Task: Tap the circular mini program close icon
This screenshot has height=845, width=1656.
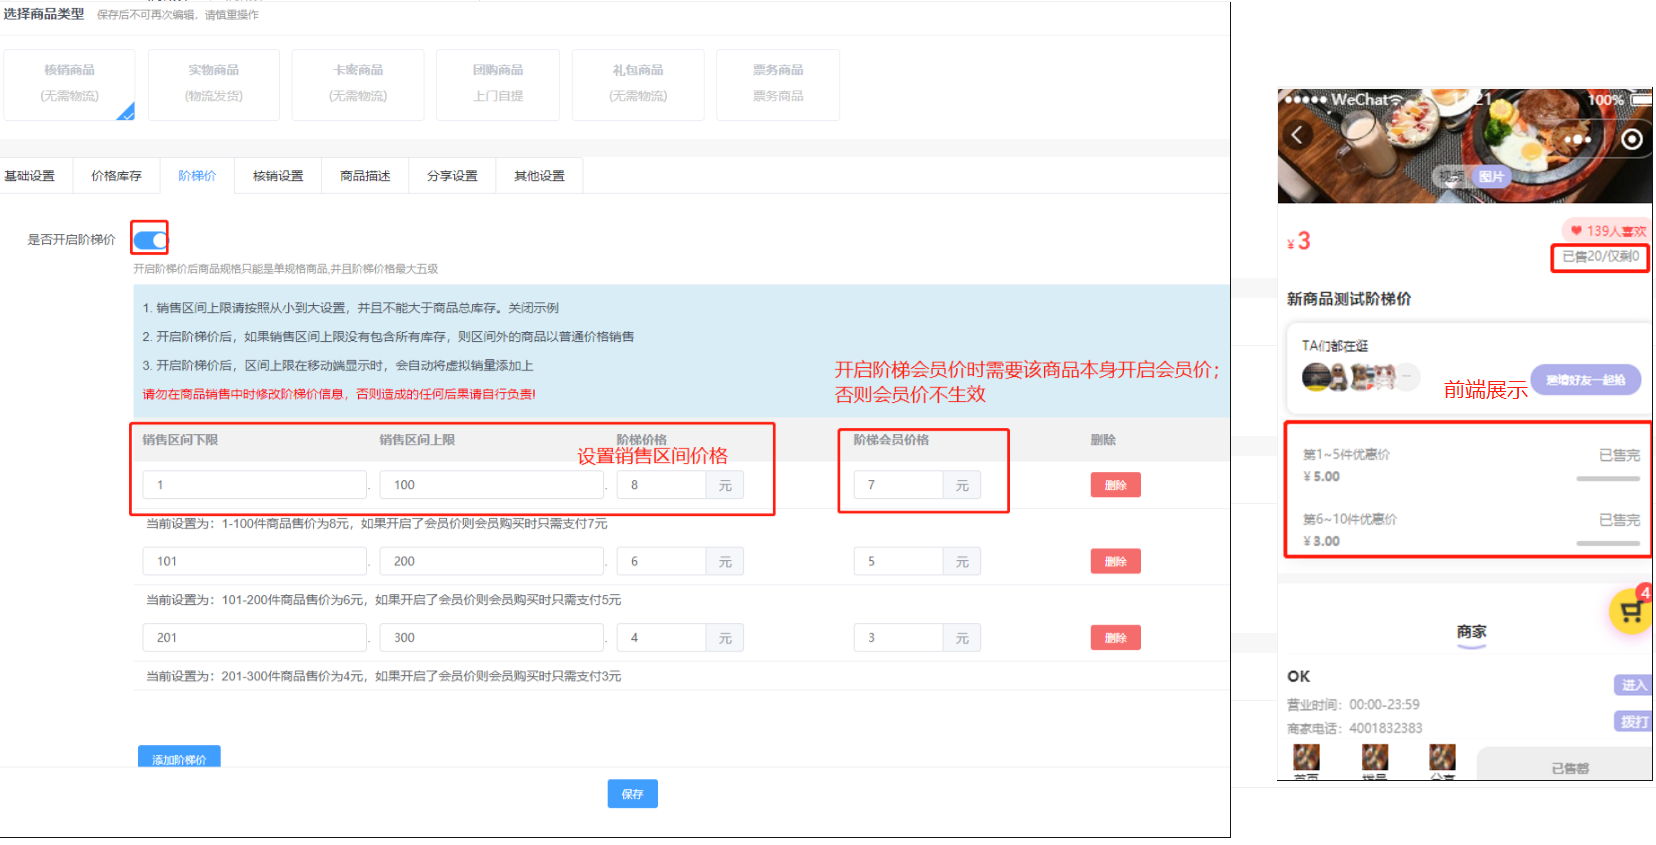Action: (1631, 139)
